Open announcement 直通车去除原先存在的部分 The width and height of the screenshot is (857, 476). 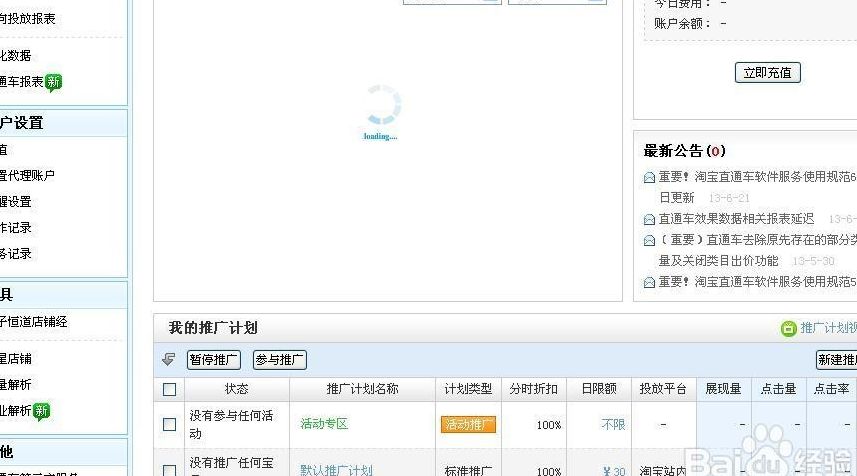[758, 240]
